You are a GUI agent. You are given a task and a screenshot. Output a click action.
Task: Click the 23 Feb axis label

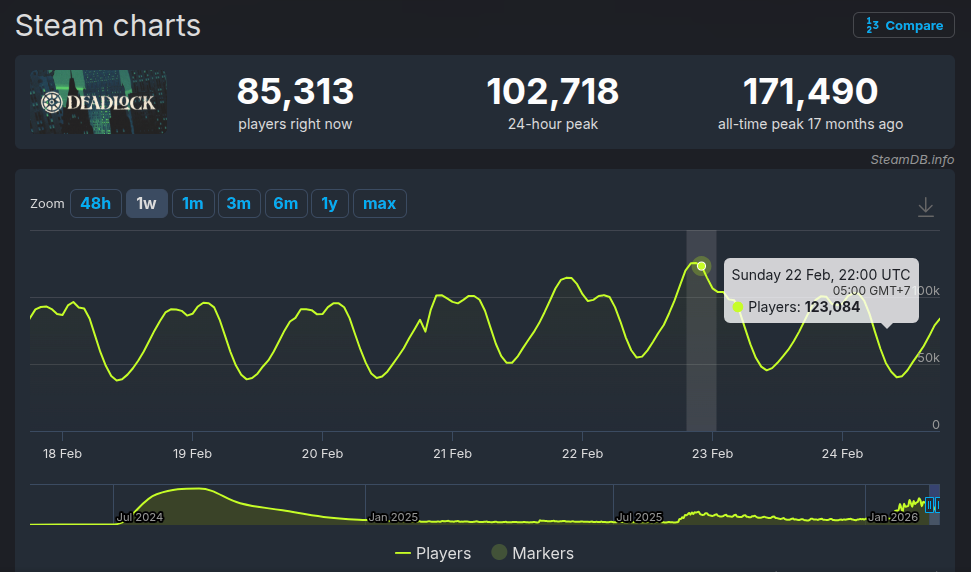pyautogui.click(x=712, y=454)
